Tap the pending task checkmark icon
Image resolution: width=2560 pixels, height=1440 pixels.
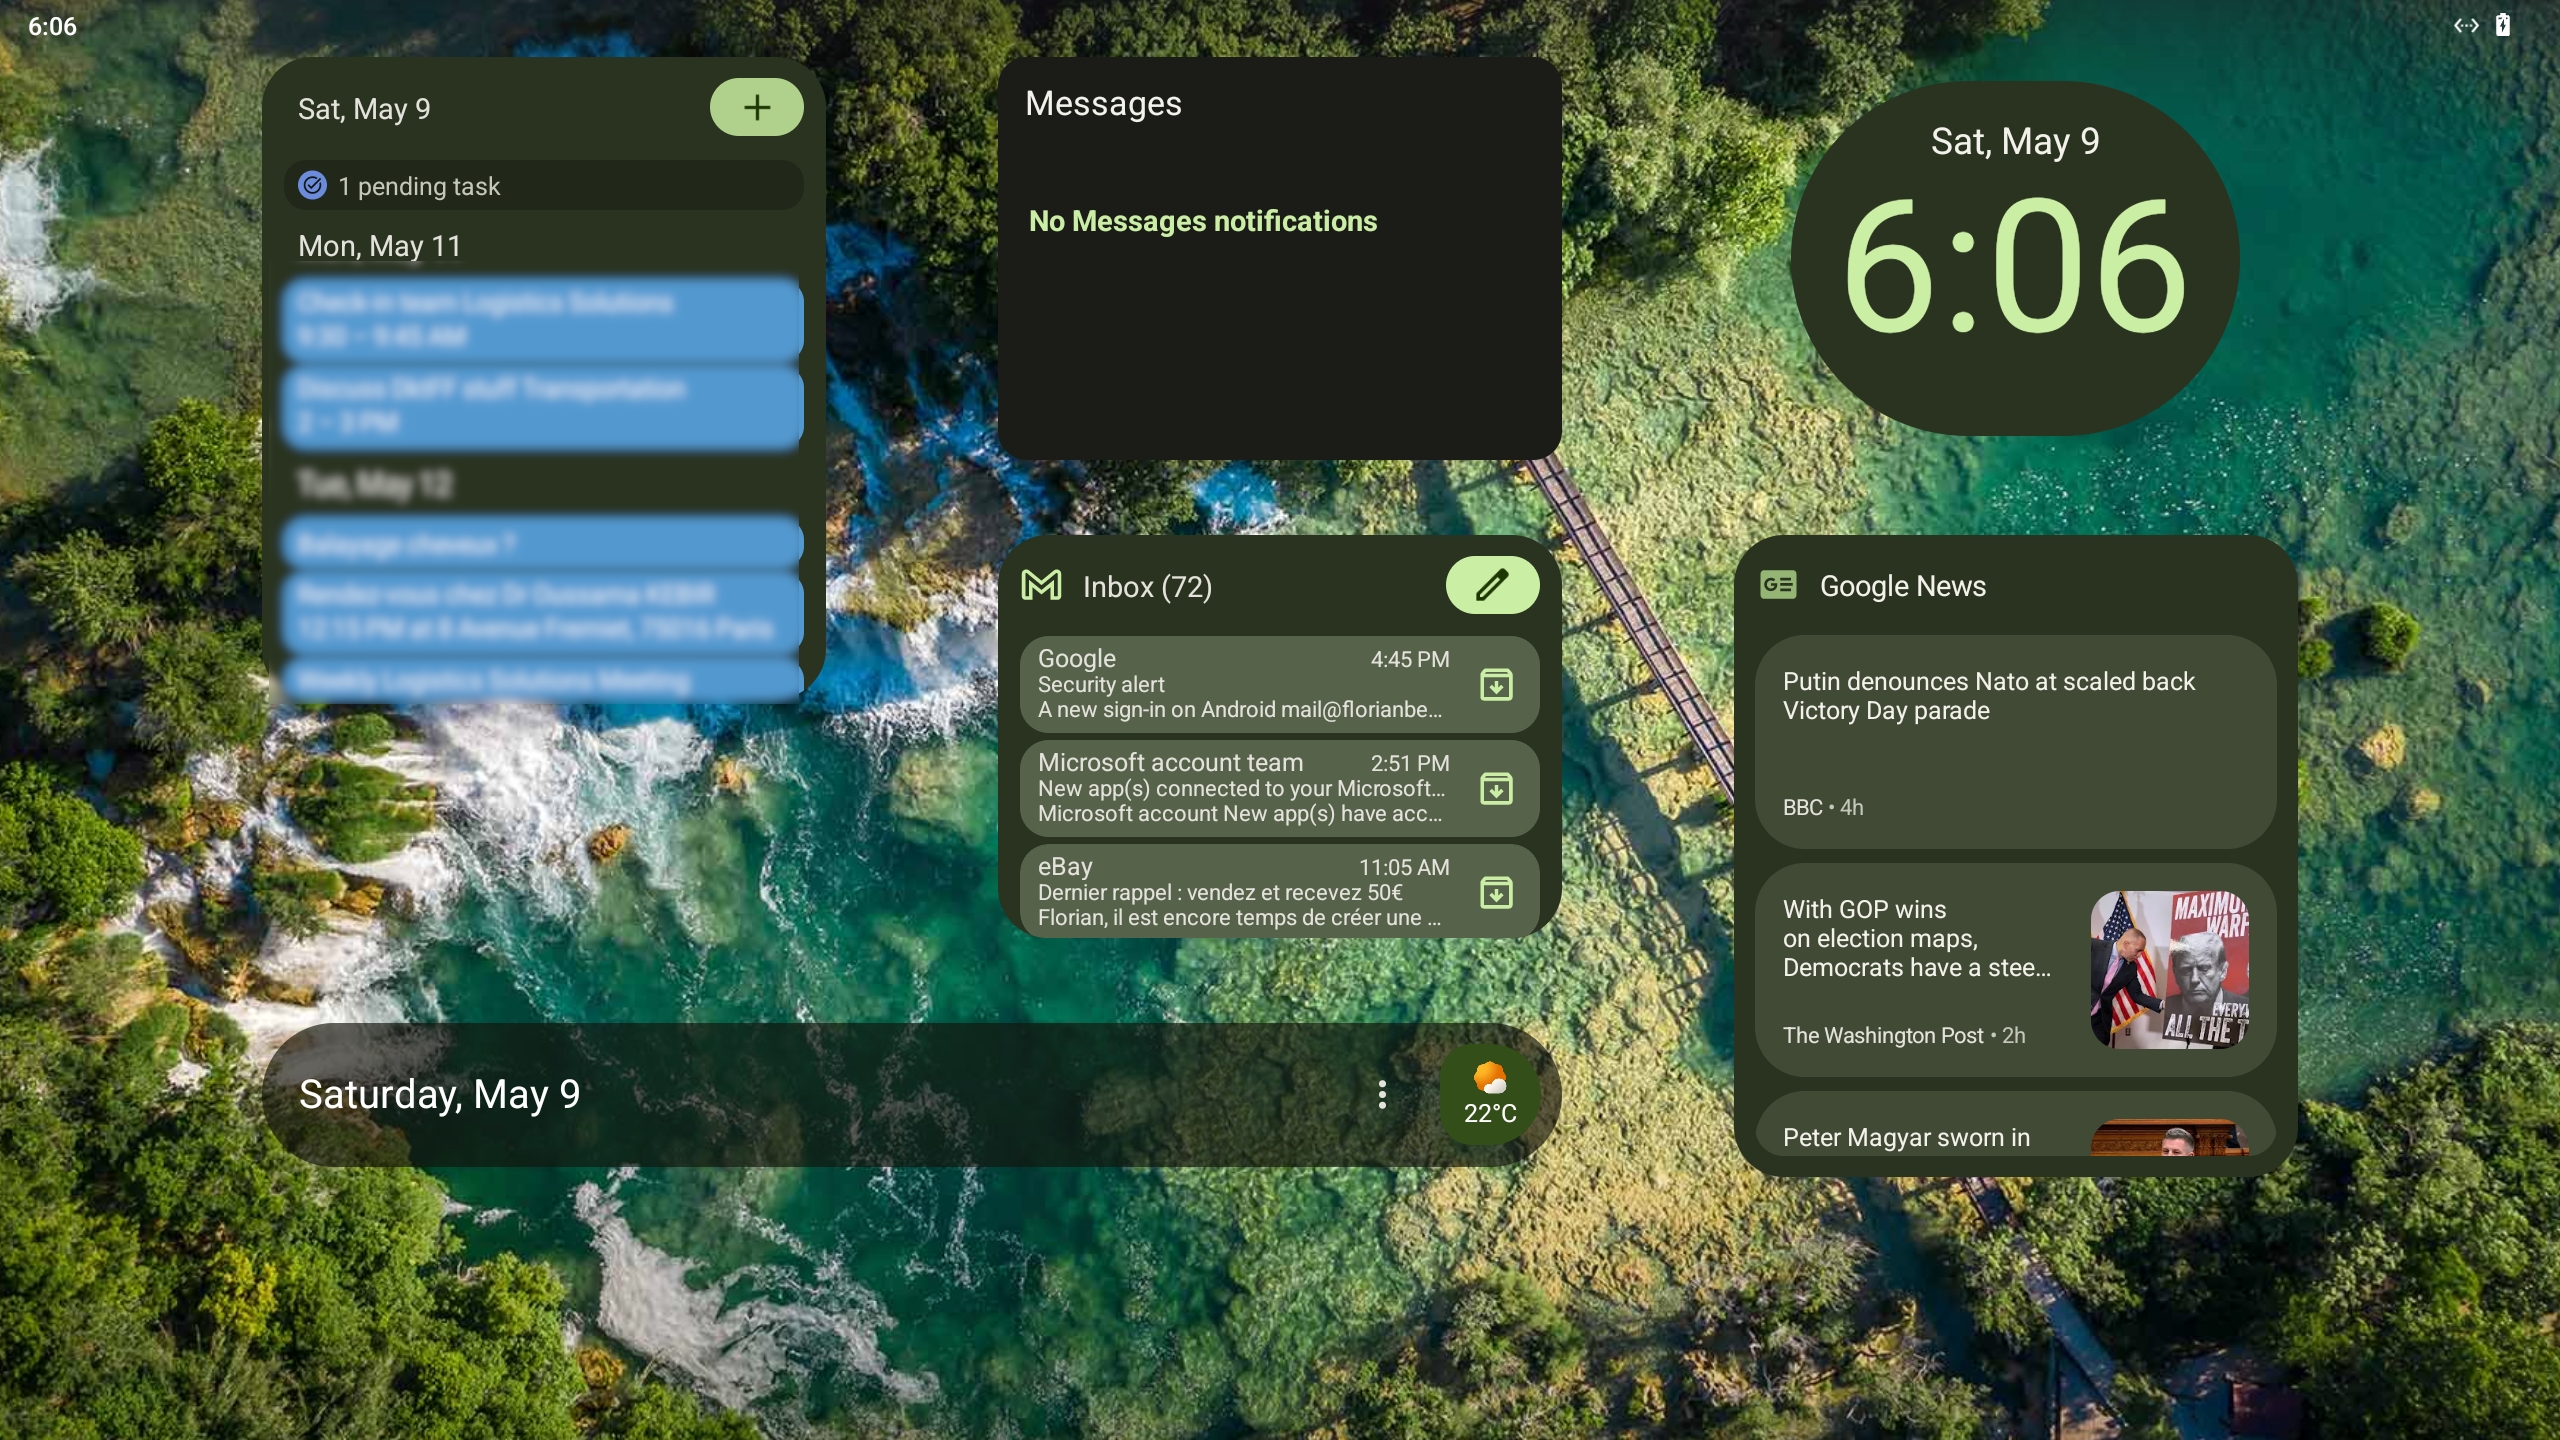pos(313,186)
